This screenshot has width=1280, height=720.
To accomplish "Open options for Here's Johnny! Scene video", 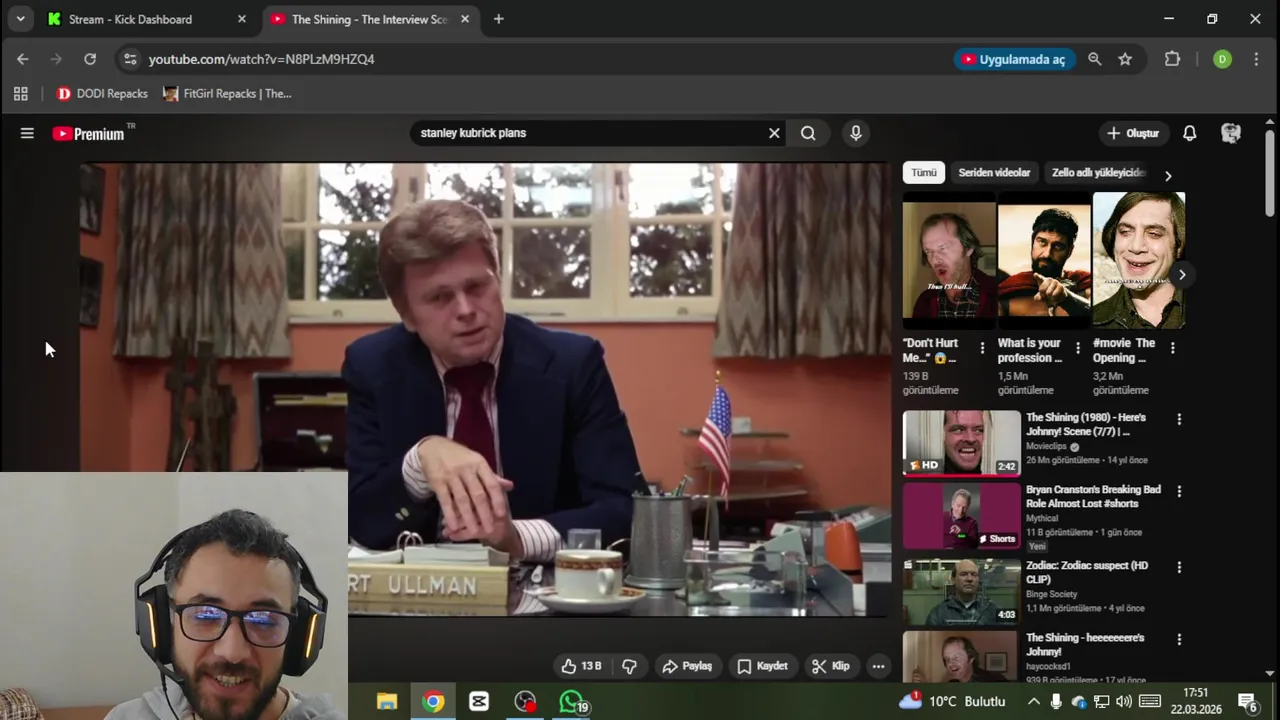I will pyautogui.click(x=1179, y=420).
